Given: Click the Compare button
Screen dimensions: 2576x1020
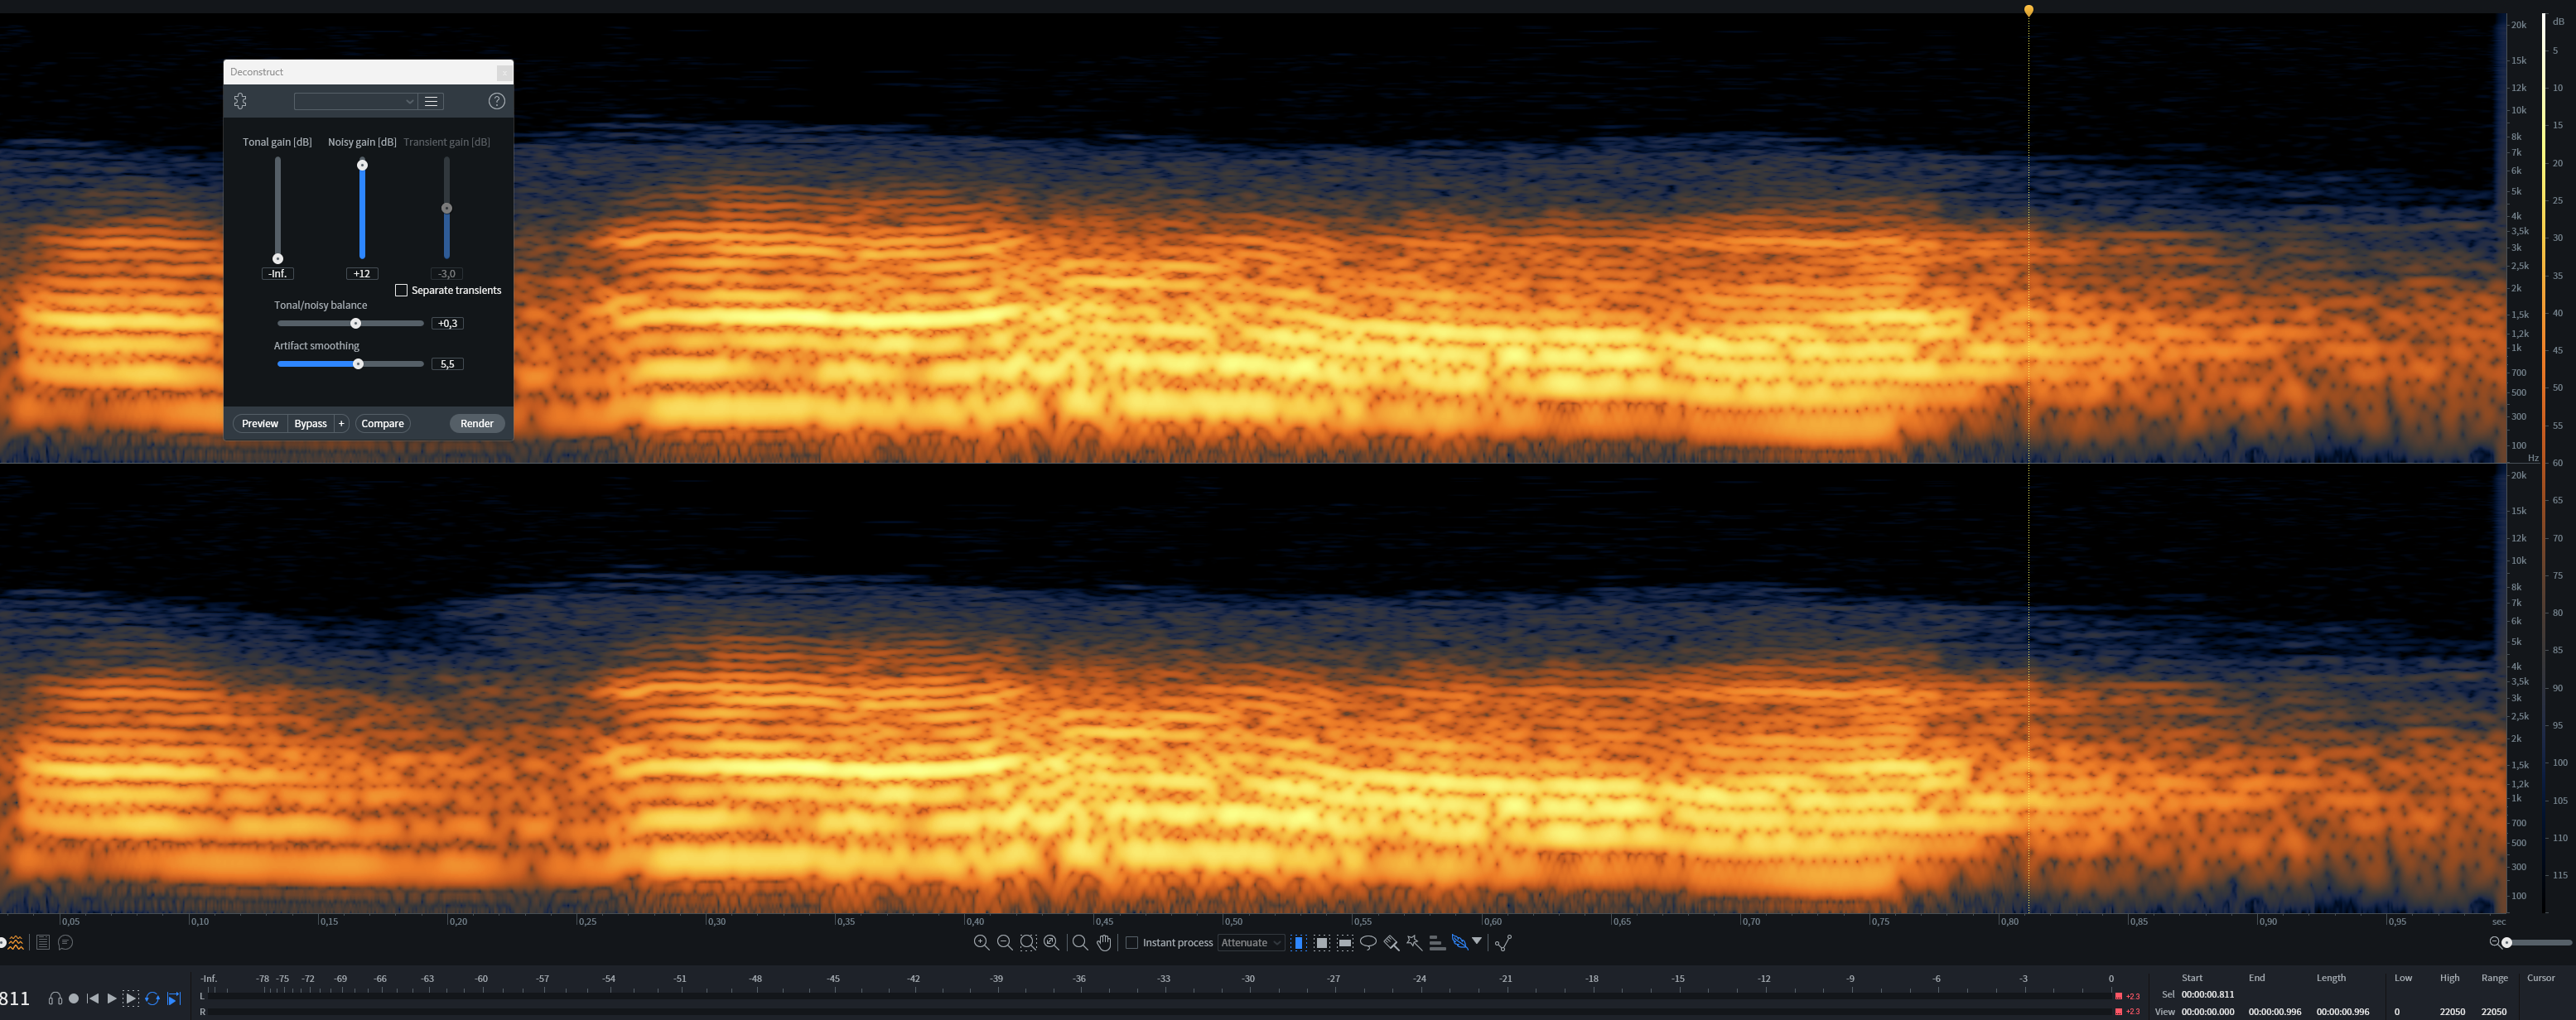Looking at the screenshot, I should (x=382, y=423).
